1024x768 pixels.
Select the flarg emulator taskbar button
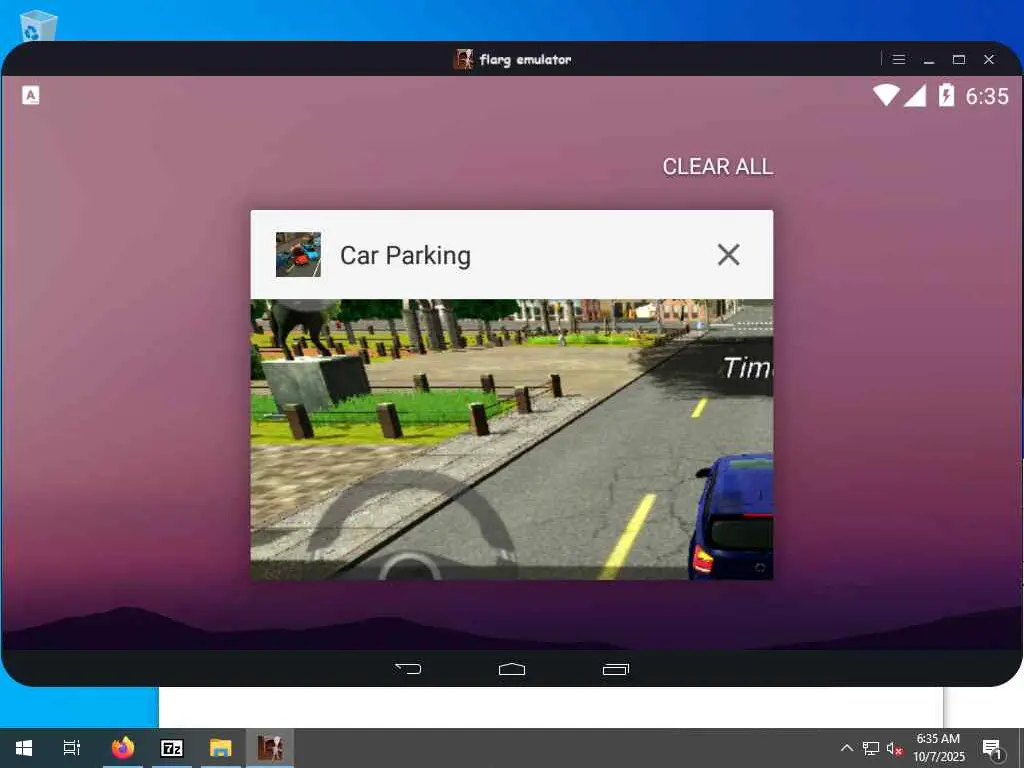(x=270, y=748)
